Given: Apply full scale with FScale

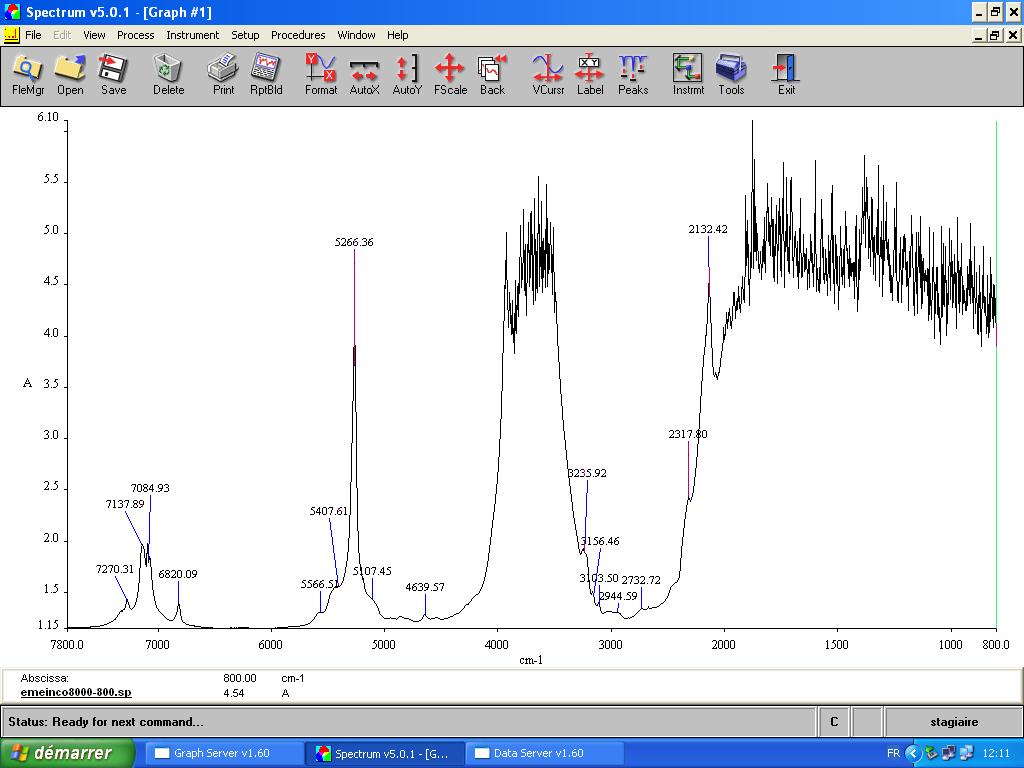Looking at the screenshot, I should coord(450,75).
